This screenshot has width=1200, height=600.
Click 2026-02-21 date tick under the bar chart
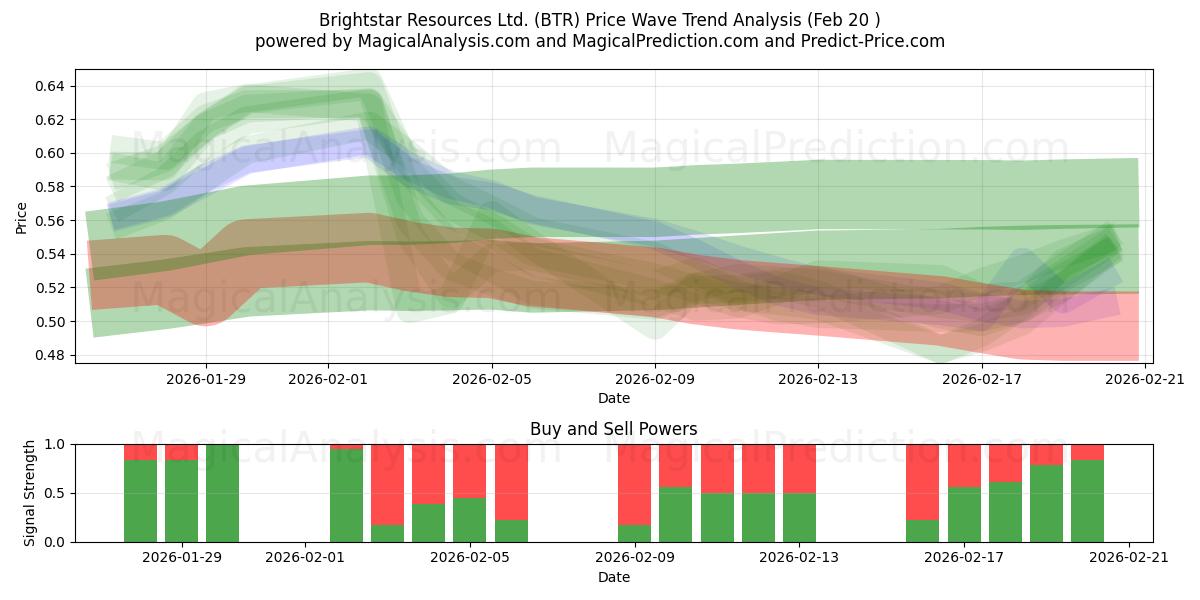[x=1128, y=558]
